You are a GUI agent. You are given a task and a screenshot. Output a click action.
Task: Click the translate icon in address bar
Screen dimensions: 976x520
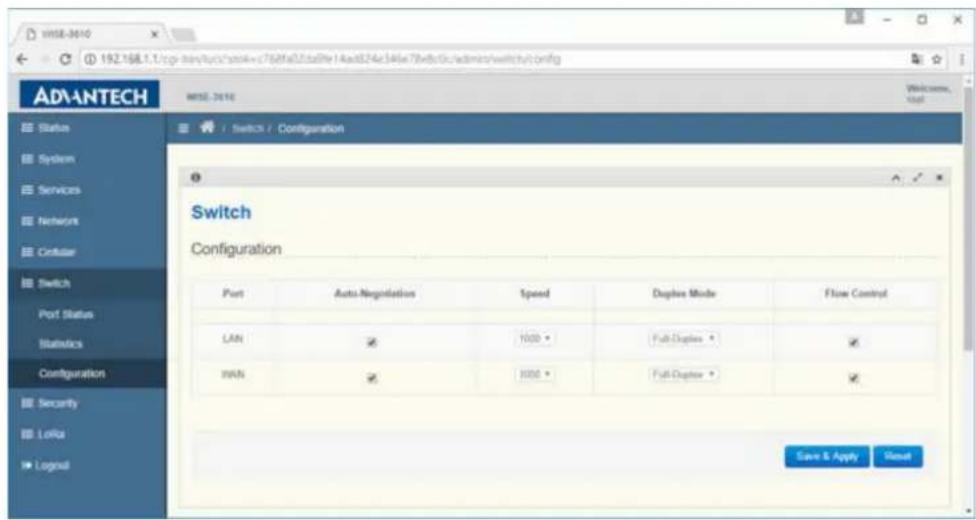click(918, 60)
